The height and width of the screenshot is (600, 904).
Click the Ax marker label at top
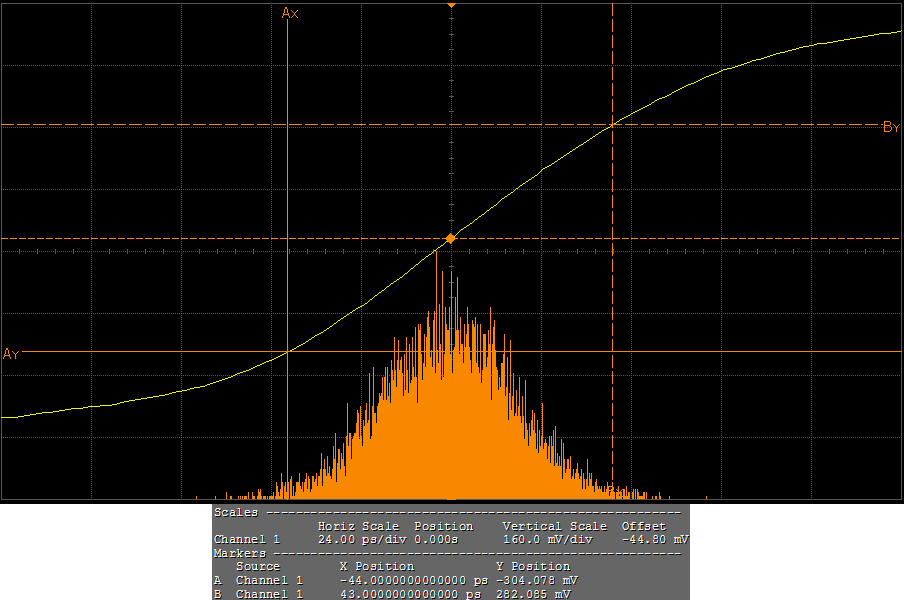290,13
